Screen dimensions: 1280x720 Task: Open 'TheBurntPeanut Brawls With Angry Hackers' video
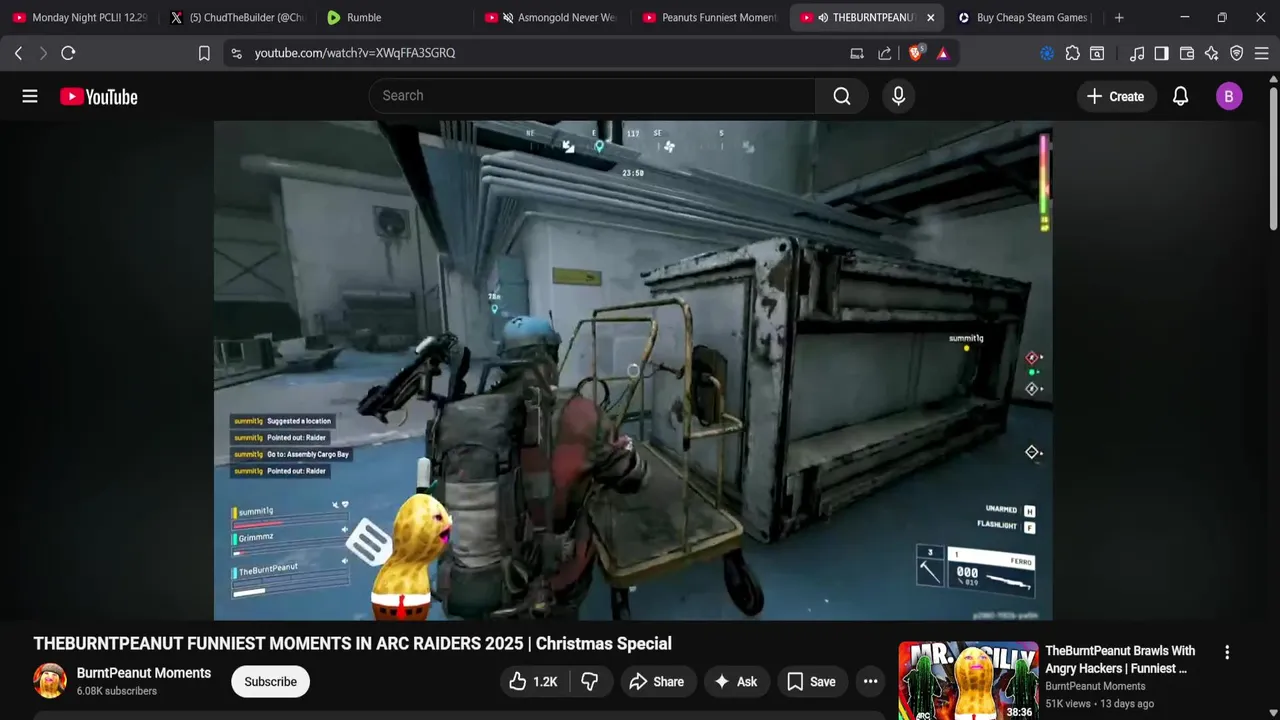click(1120, 659)
